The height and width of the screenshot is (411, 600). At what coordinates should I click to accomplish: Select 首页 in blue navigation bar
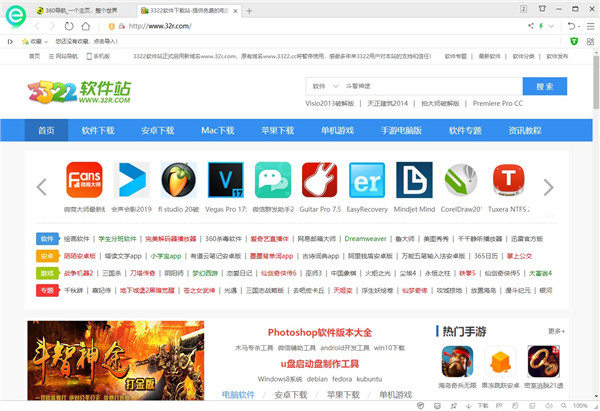coord(46,130)
